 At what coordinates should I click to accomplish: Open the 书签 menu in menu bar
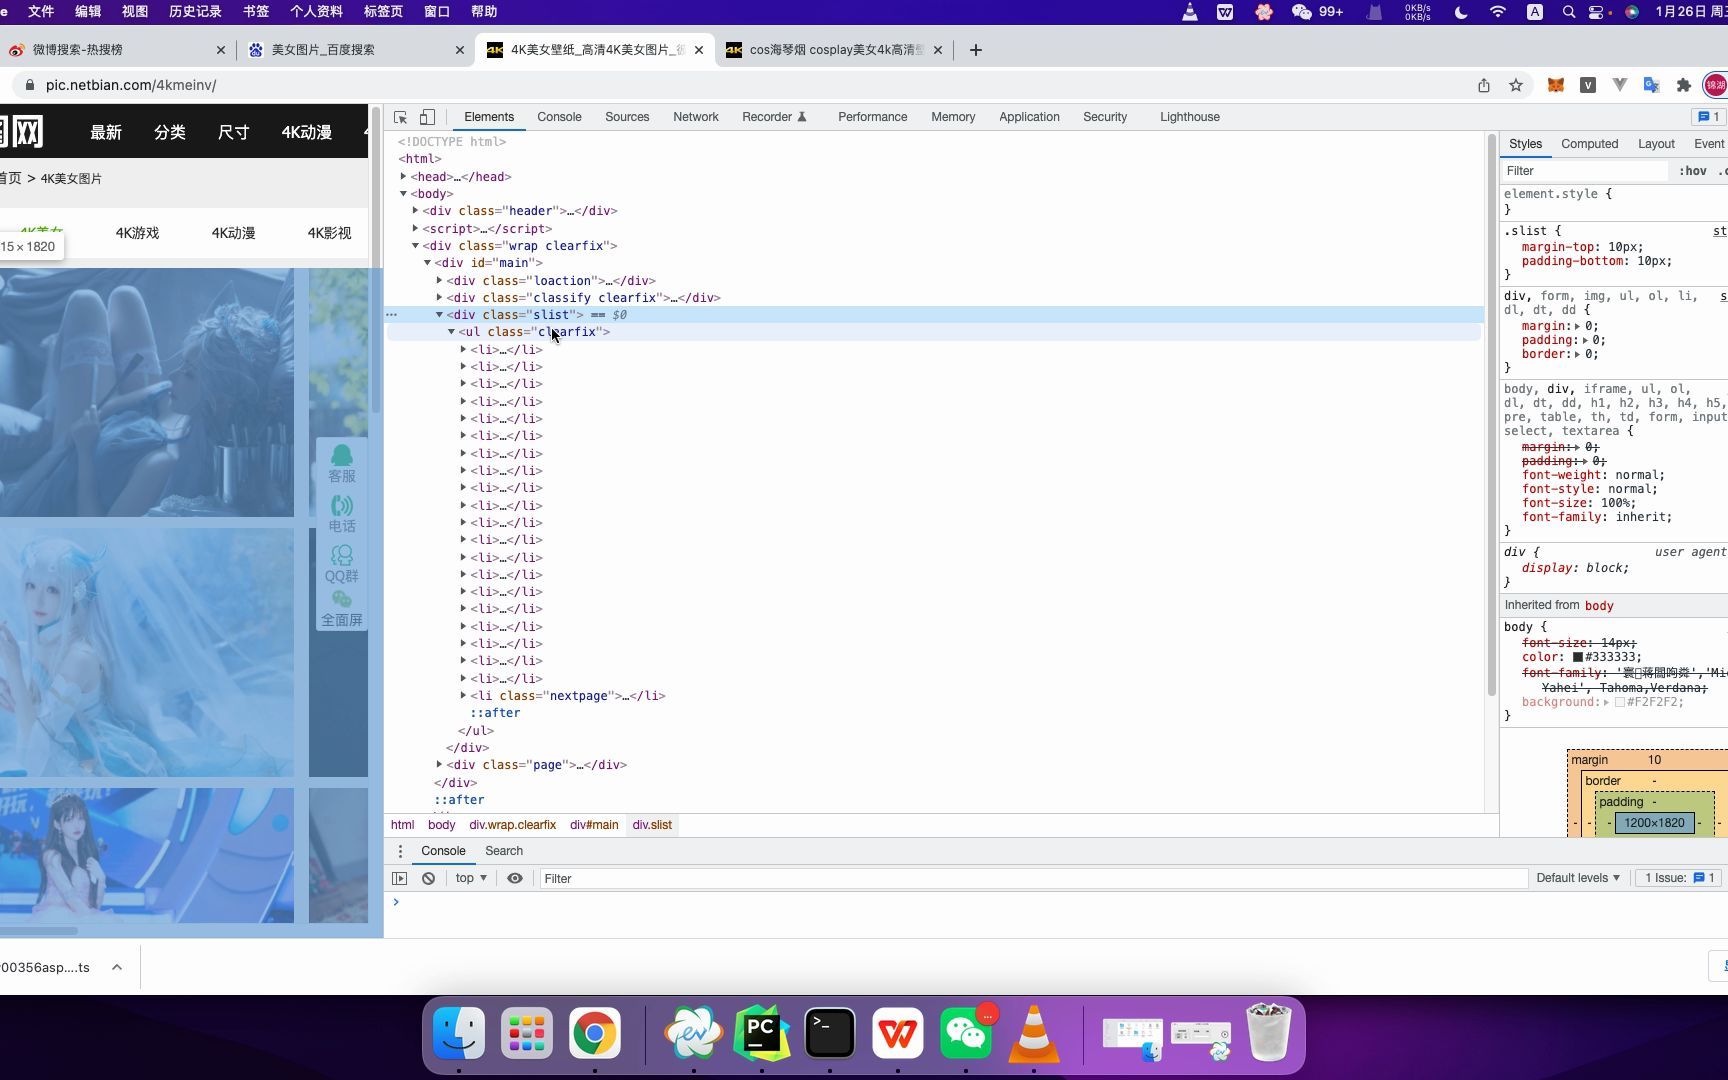256,12
